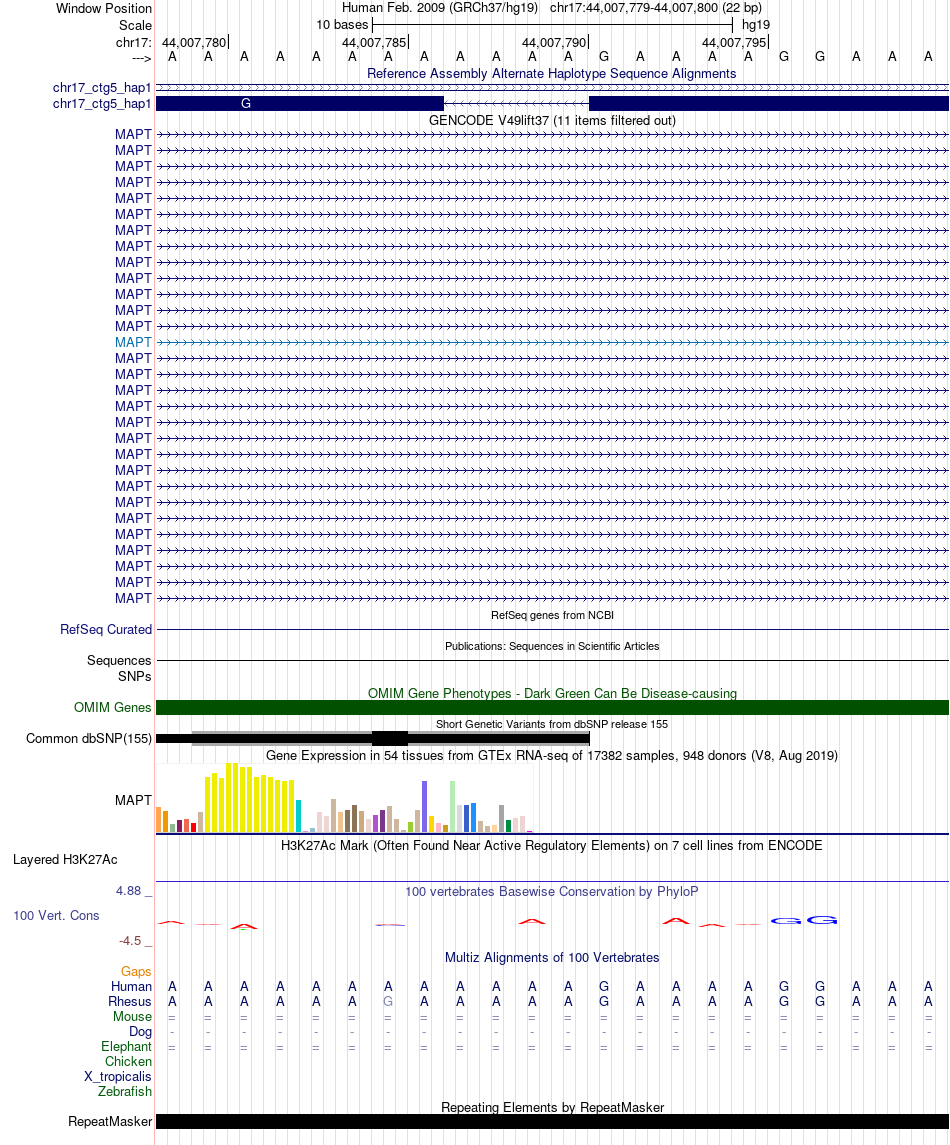Click the Human species row label
This screenshot has width=950, height=1145.
point(131,987)
